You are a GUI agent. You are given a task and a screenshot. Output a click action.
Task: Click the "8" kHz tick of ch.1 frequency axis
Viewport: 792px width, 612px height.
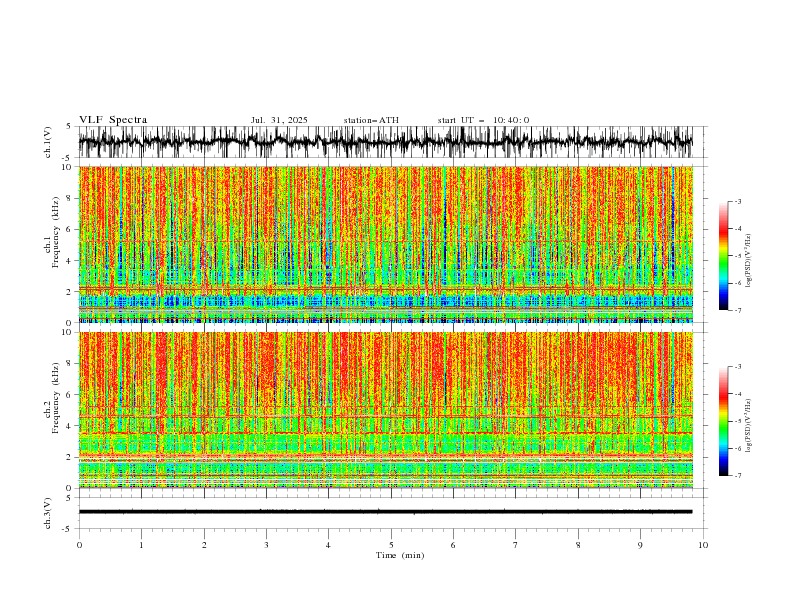tap(70, 198)
